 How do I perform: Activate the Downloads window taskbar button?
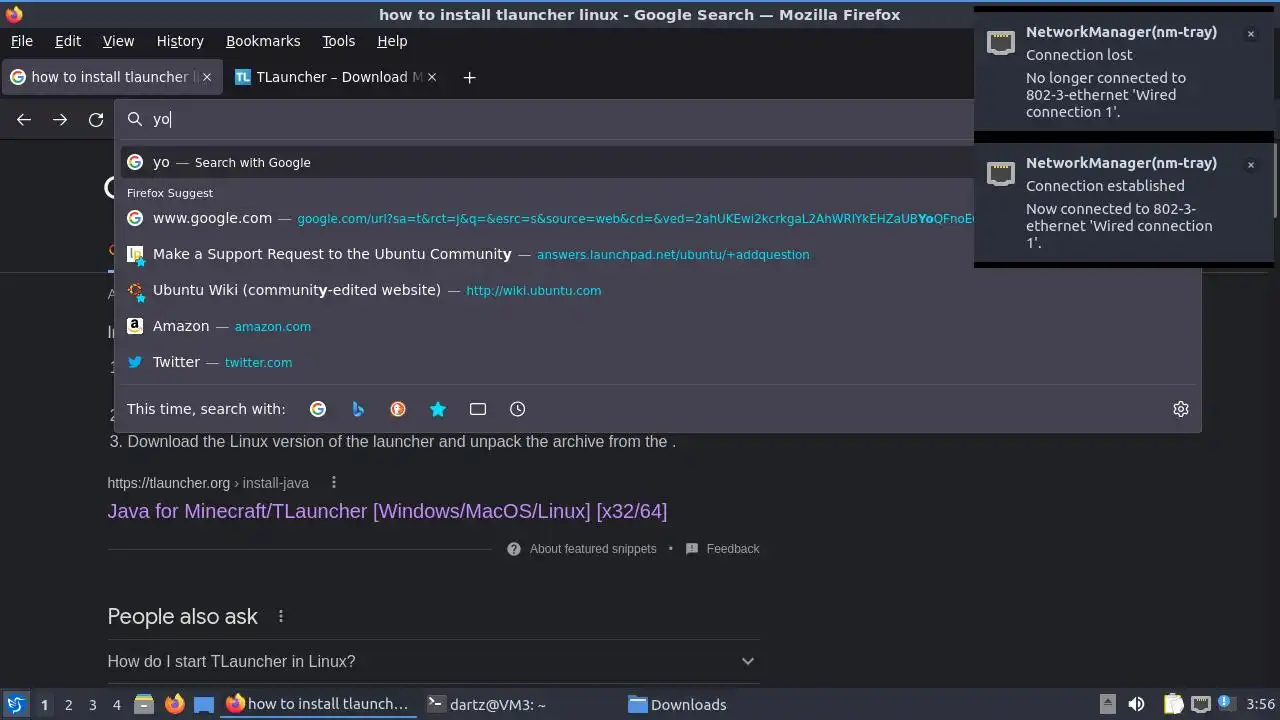point(720,704)
